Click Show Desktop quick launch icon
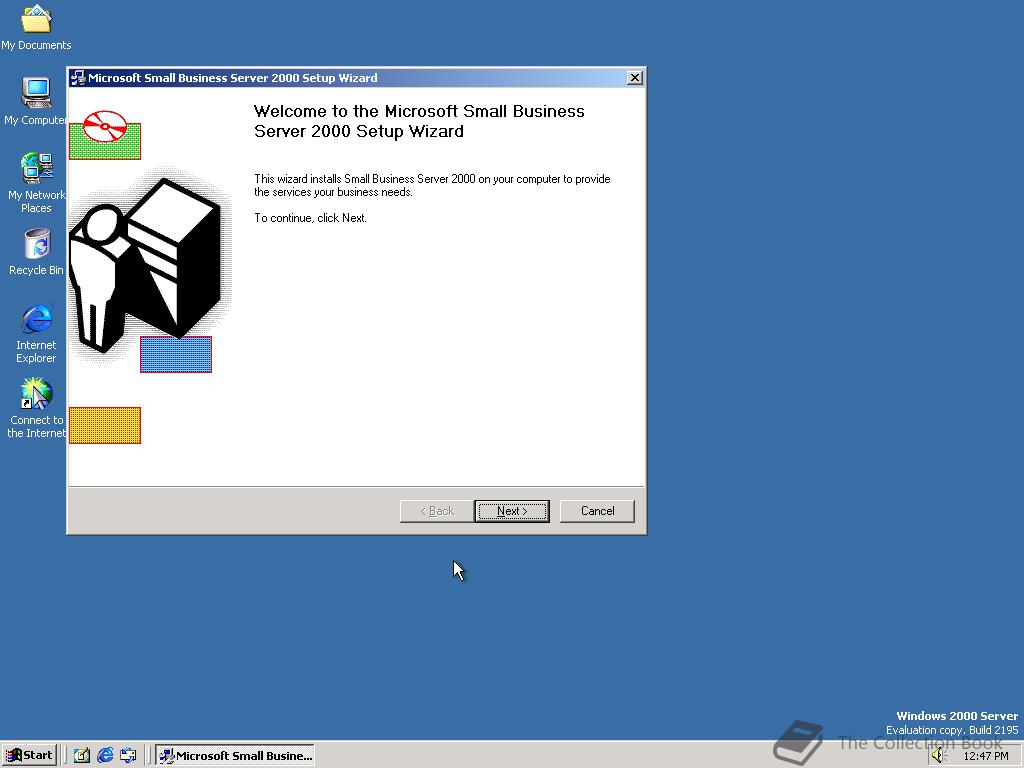 (82, 756)
